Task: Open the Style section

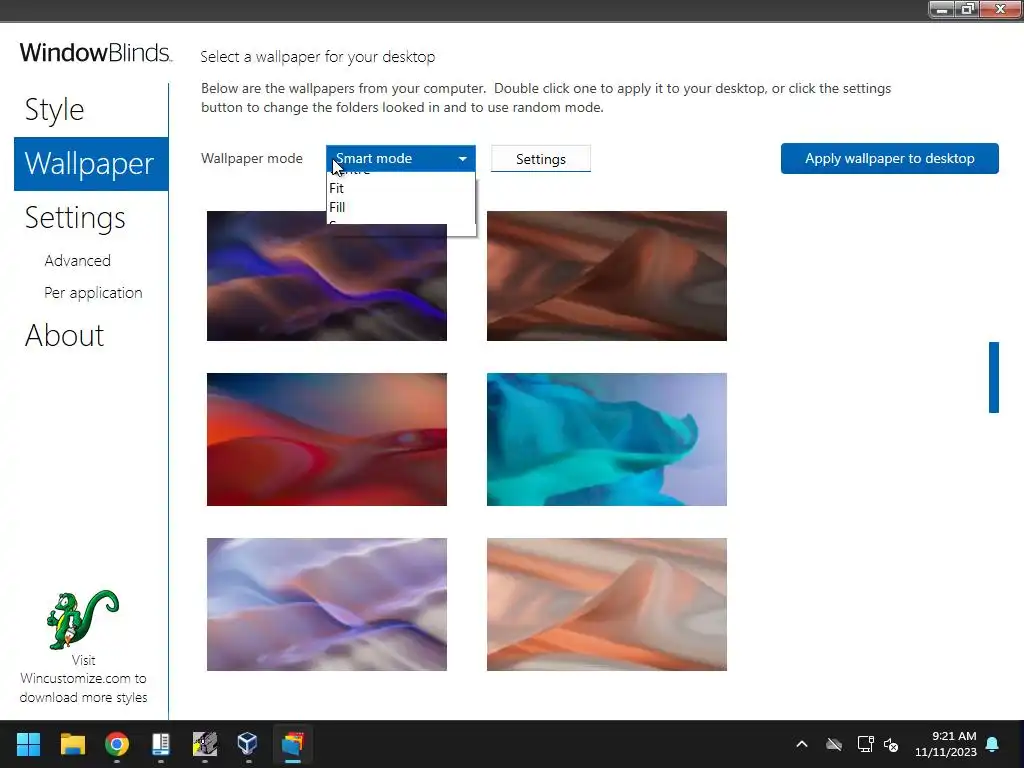Action: [54, 109]
